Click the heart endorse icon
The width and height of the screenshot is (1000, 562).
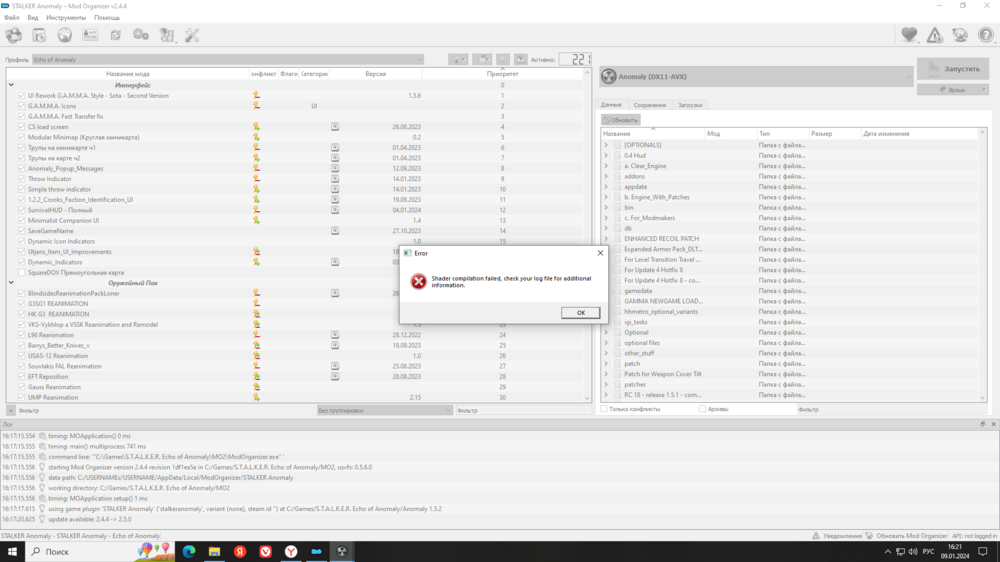909,36
